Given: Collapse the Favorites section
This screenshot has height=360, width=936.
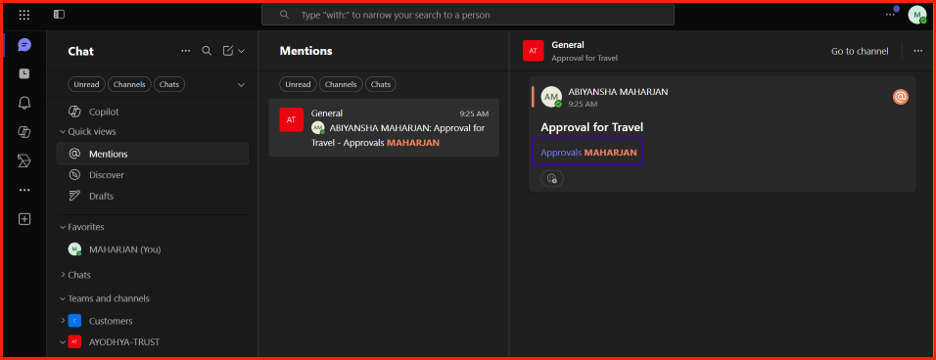Looking at the screenshot, I should tap(63, 227).
